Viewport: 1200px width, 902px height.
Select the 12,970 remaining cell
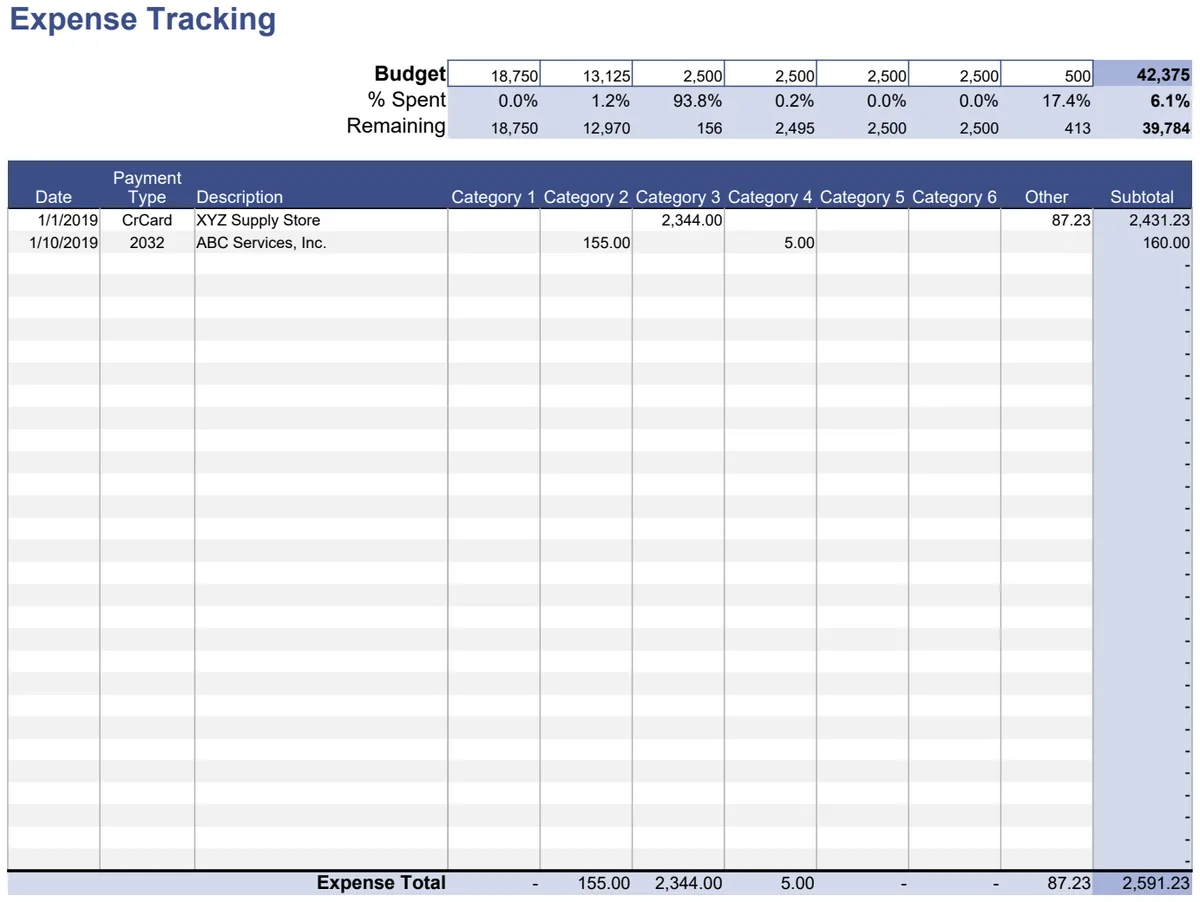(x=587, y=127)
